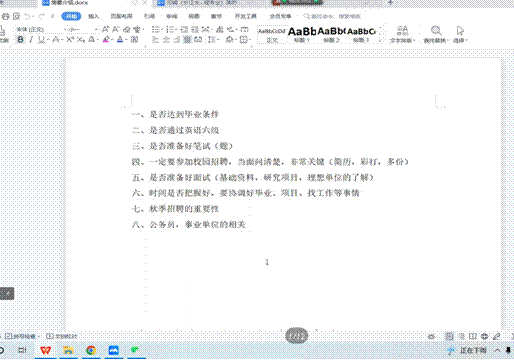Click the text highlight color icon
This screenshot has height=362, width=514.
pos(106,40)
